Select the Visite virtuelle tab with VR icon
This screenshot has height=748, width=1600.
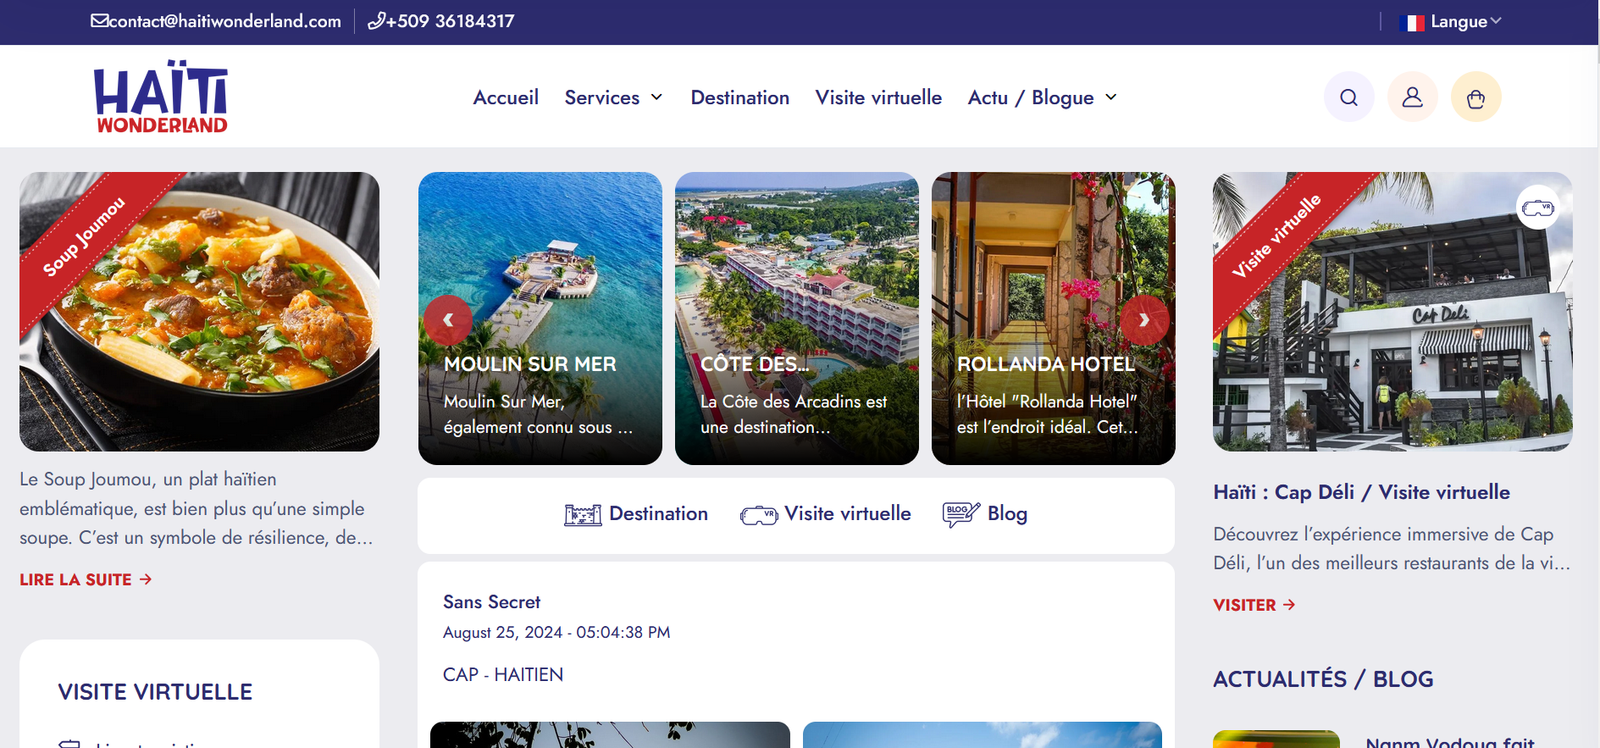point(826,514)
